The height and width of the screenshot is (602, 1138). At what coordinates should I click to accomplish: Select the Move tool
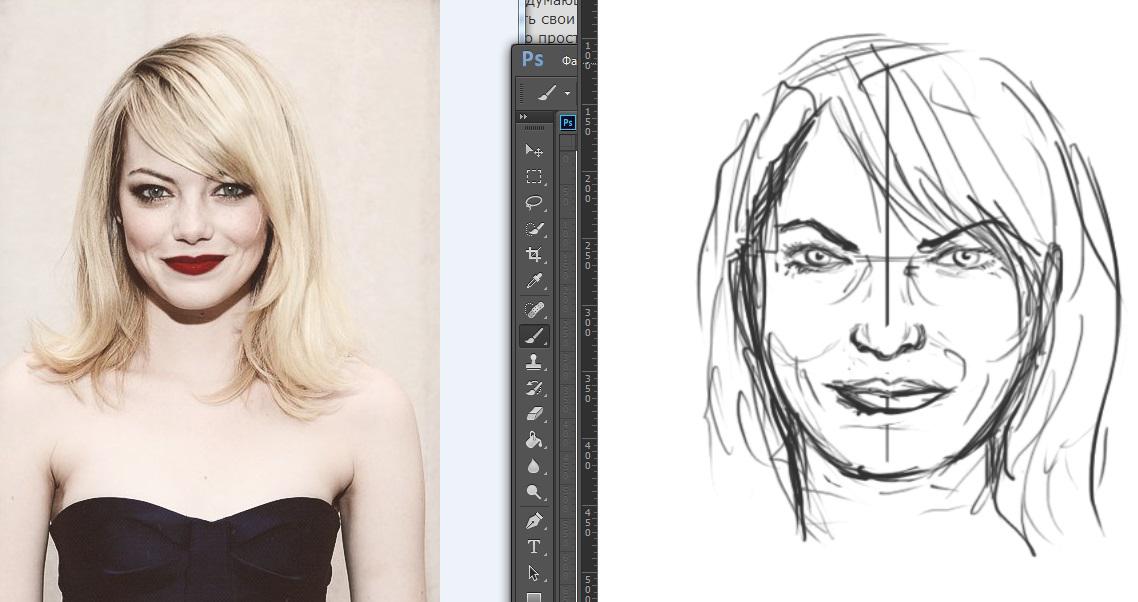[534, 150]
